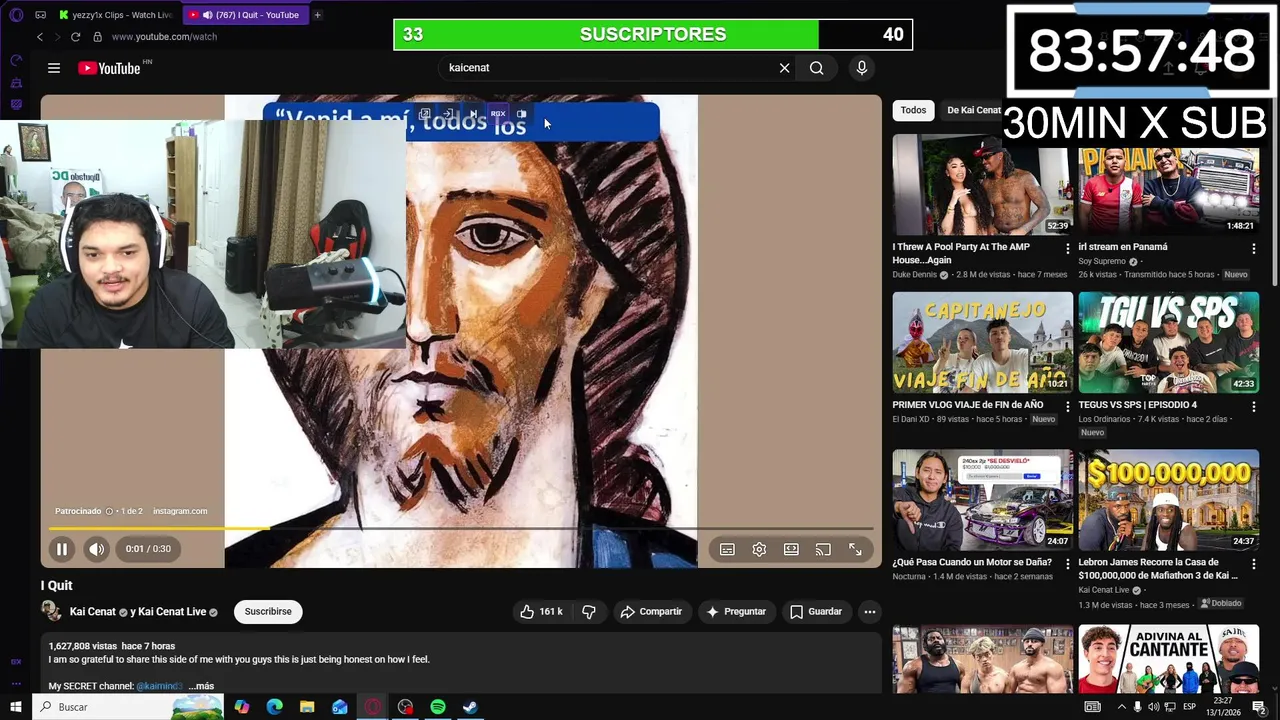Open more actions ellipsis below video
The width and height of the screenshot is (1280, 720).
(x=870, y=612)
